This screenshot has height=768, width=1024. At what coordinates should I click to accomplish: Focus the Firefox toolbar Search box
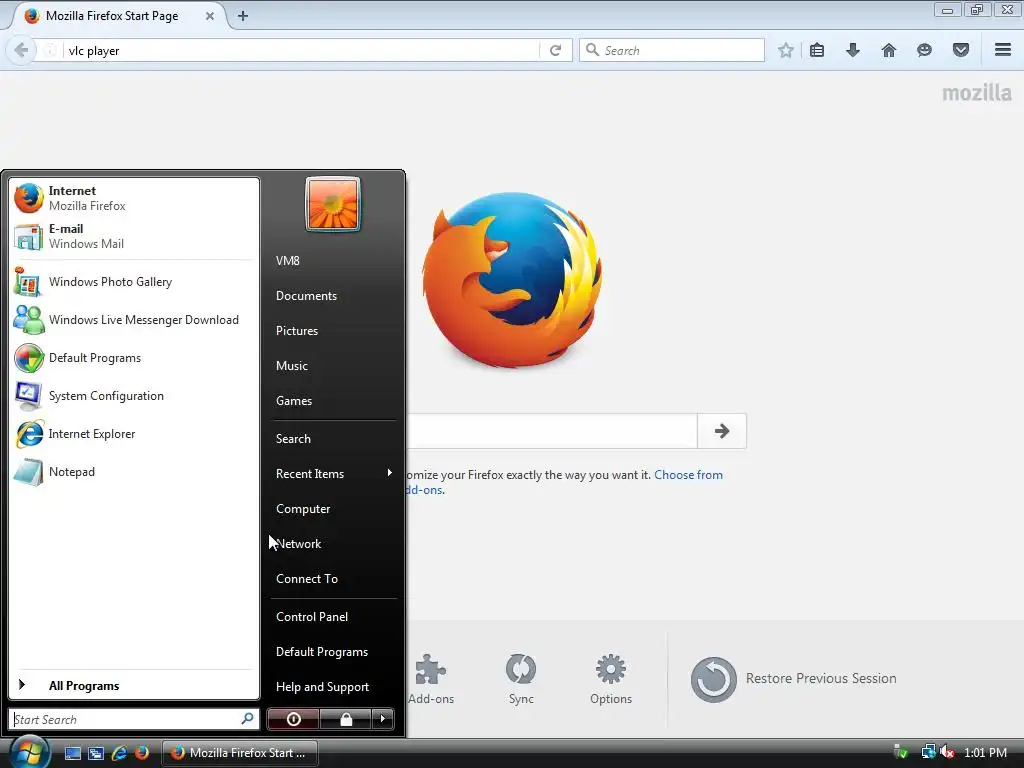[x=672, y=50]
